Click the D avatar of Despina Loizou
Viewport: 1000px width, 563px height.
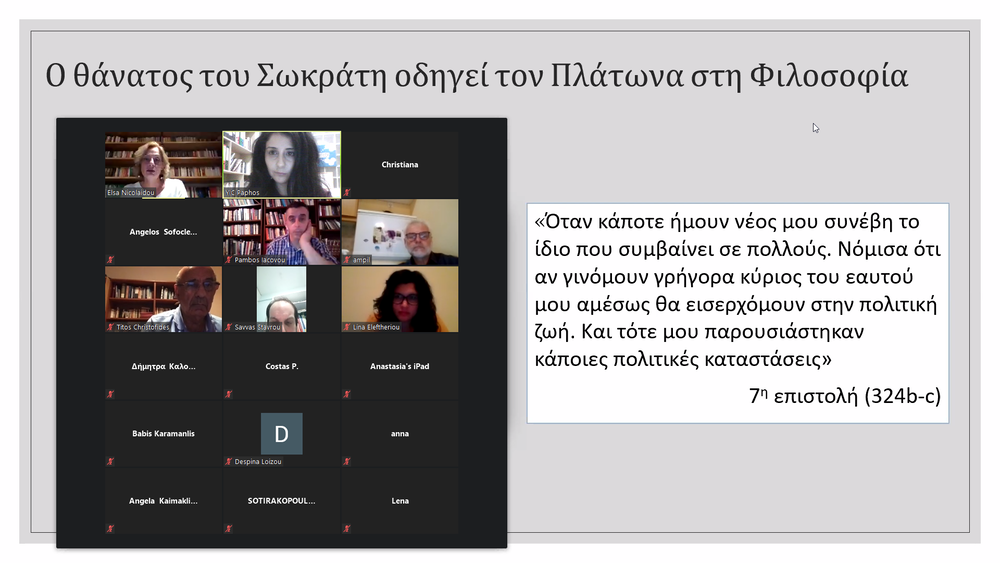[281, 434]
